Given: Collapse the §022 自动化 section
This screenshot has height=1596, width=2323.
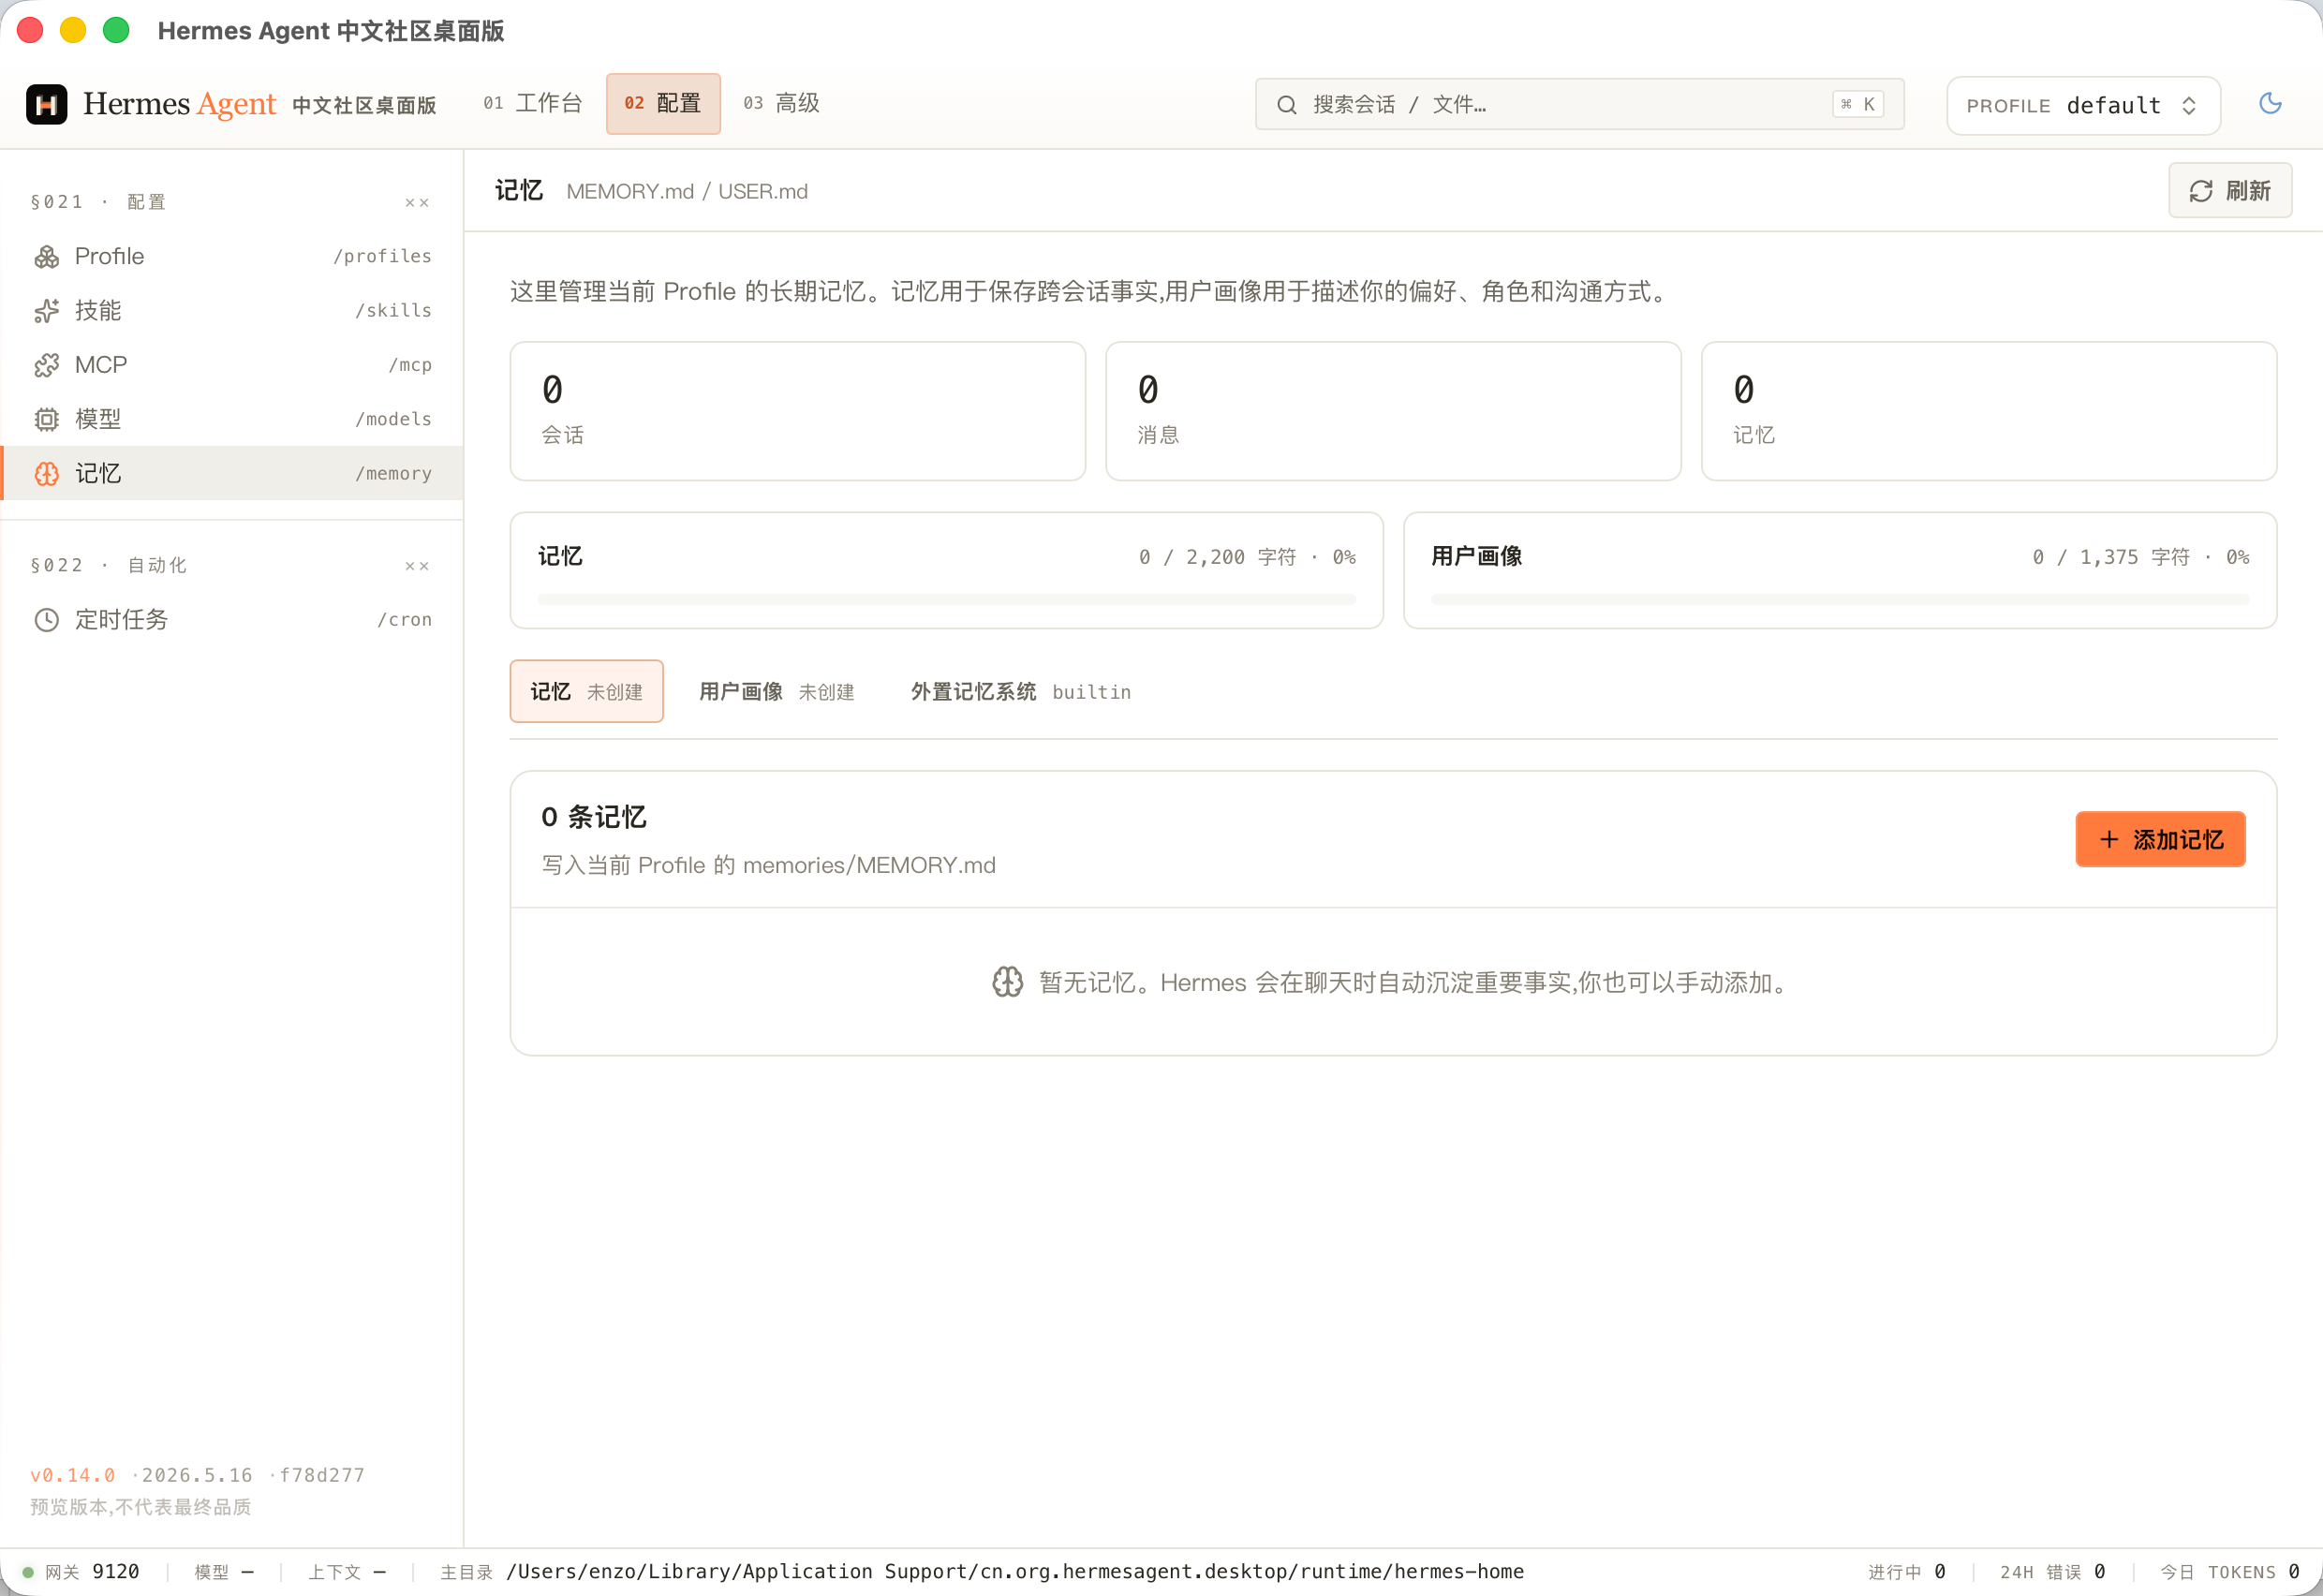Looking at the screenshot, I should pos(417,566).
